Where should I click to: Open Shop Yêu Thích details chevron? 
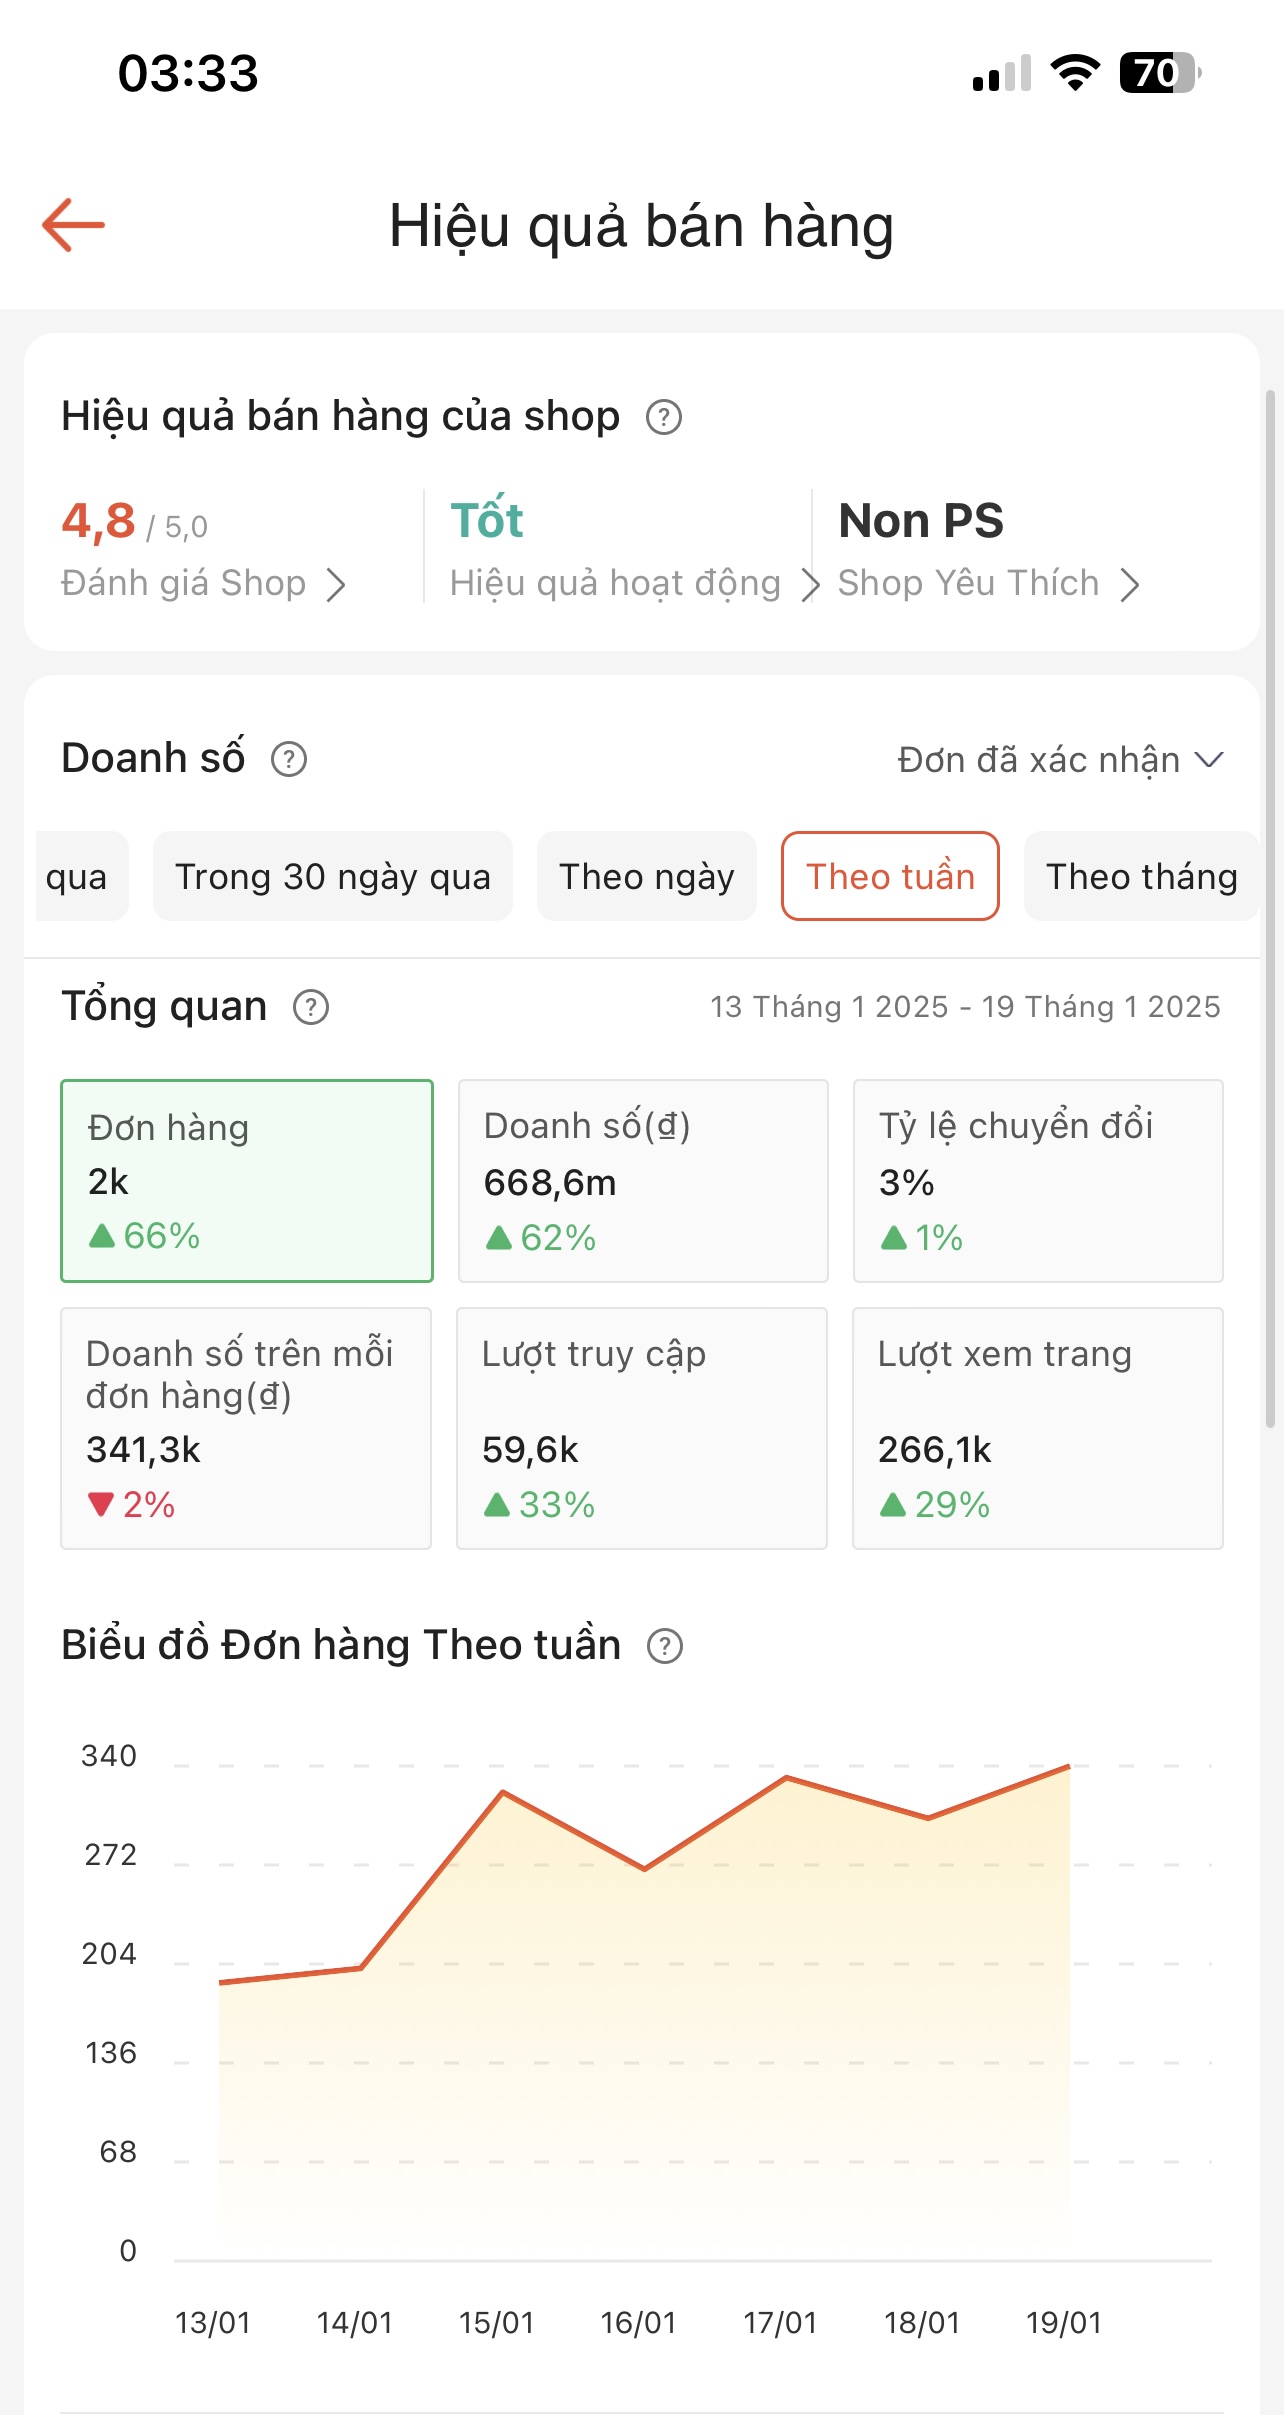[1130, 585]
